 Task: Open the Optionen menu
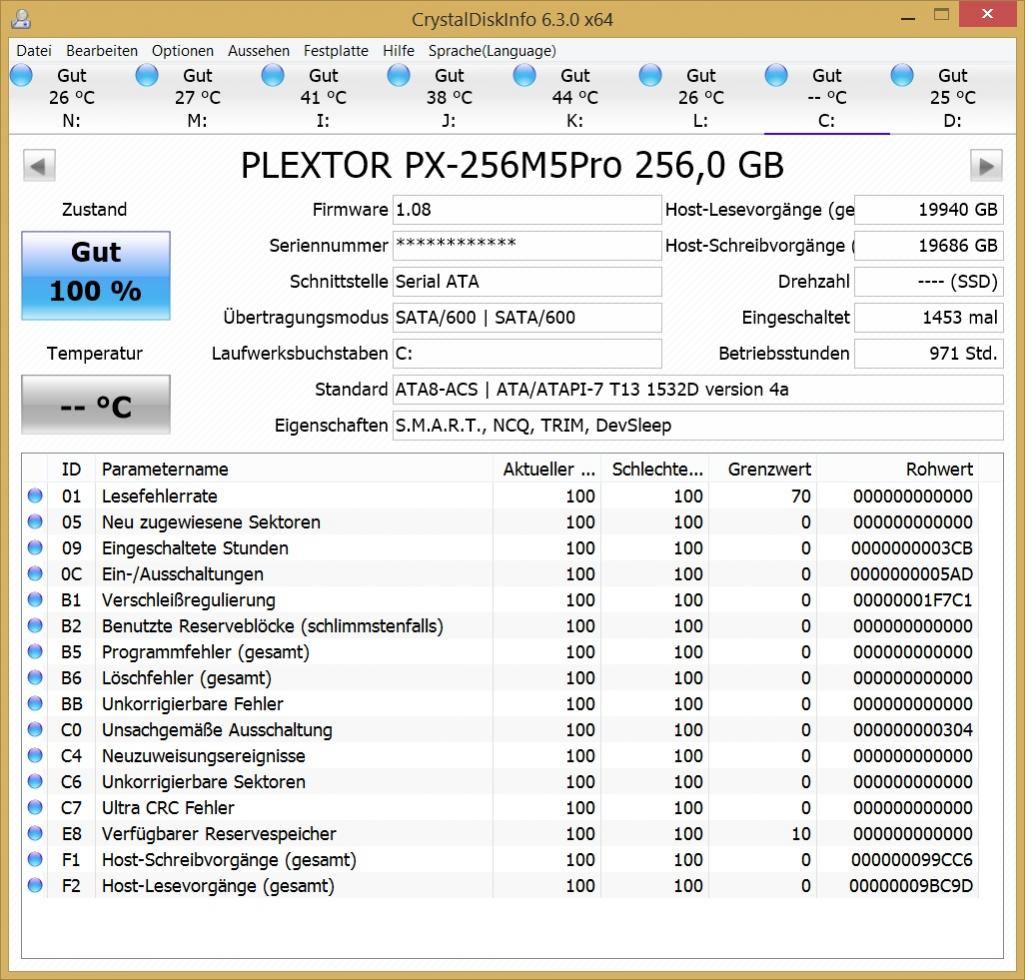click(182, 51)
